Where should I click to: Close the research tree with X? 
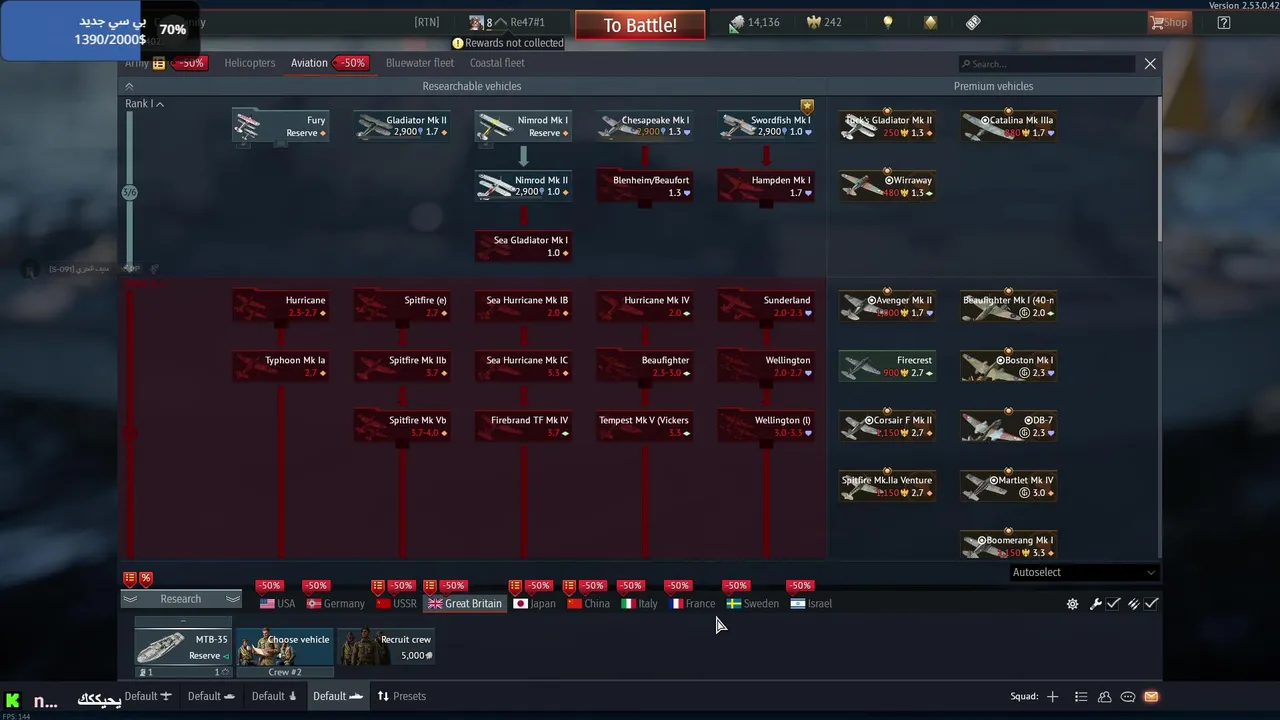click(x=1150, y=63)
